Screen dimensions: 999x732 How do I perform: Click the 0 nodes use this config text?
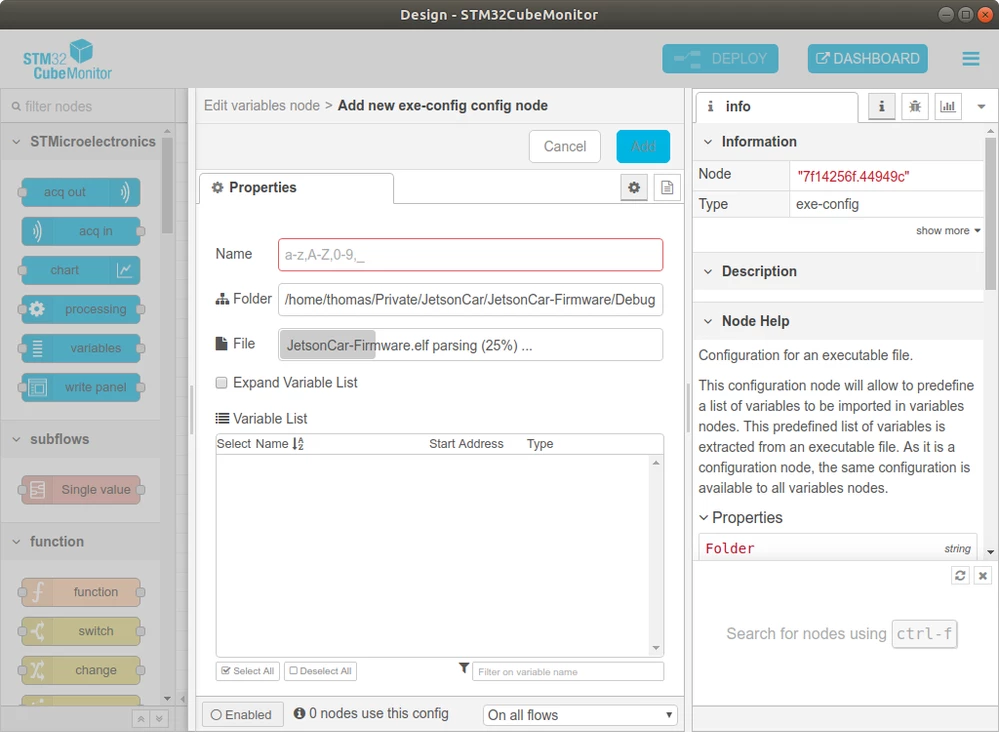click(x=378, y=714)
